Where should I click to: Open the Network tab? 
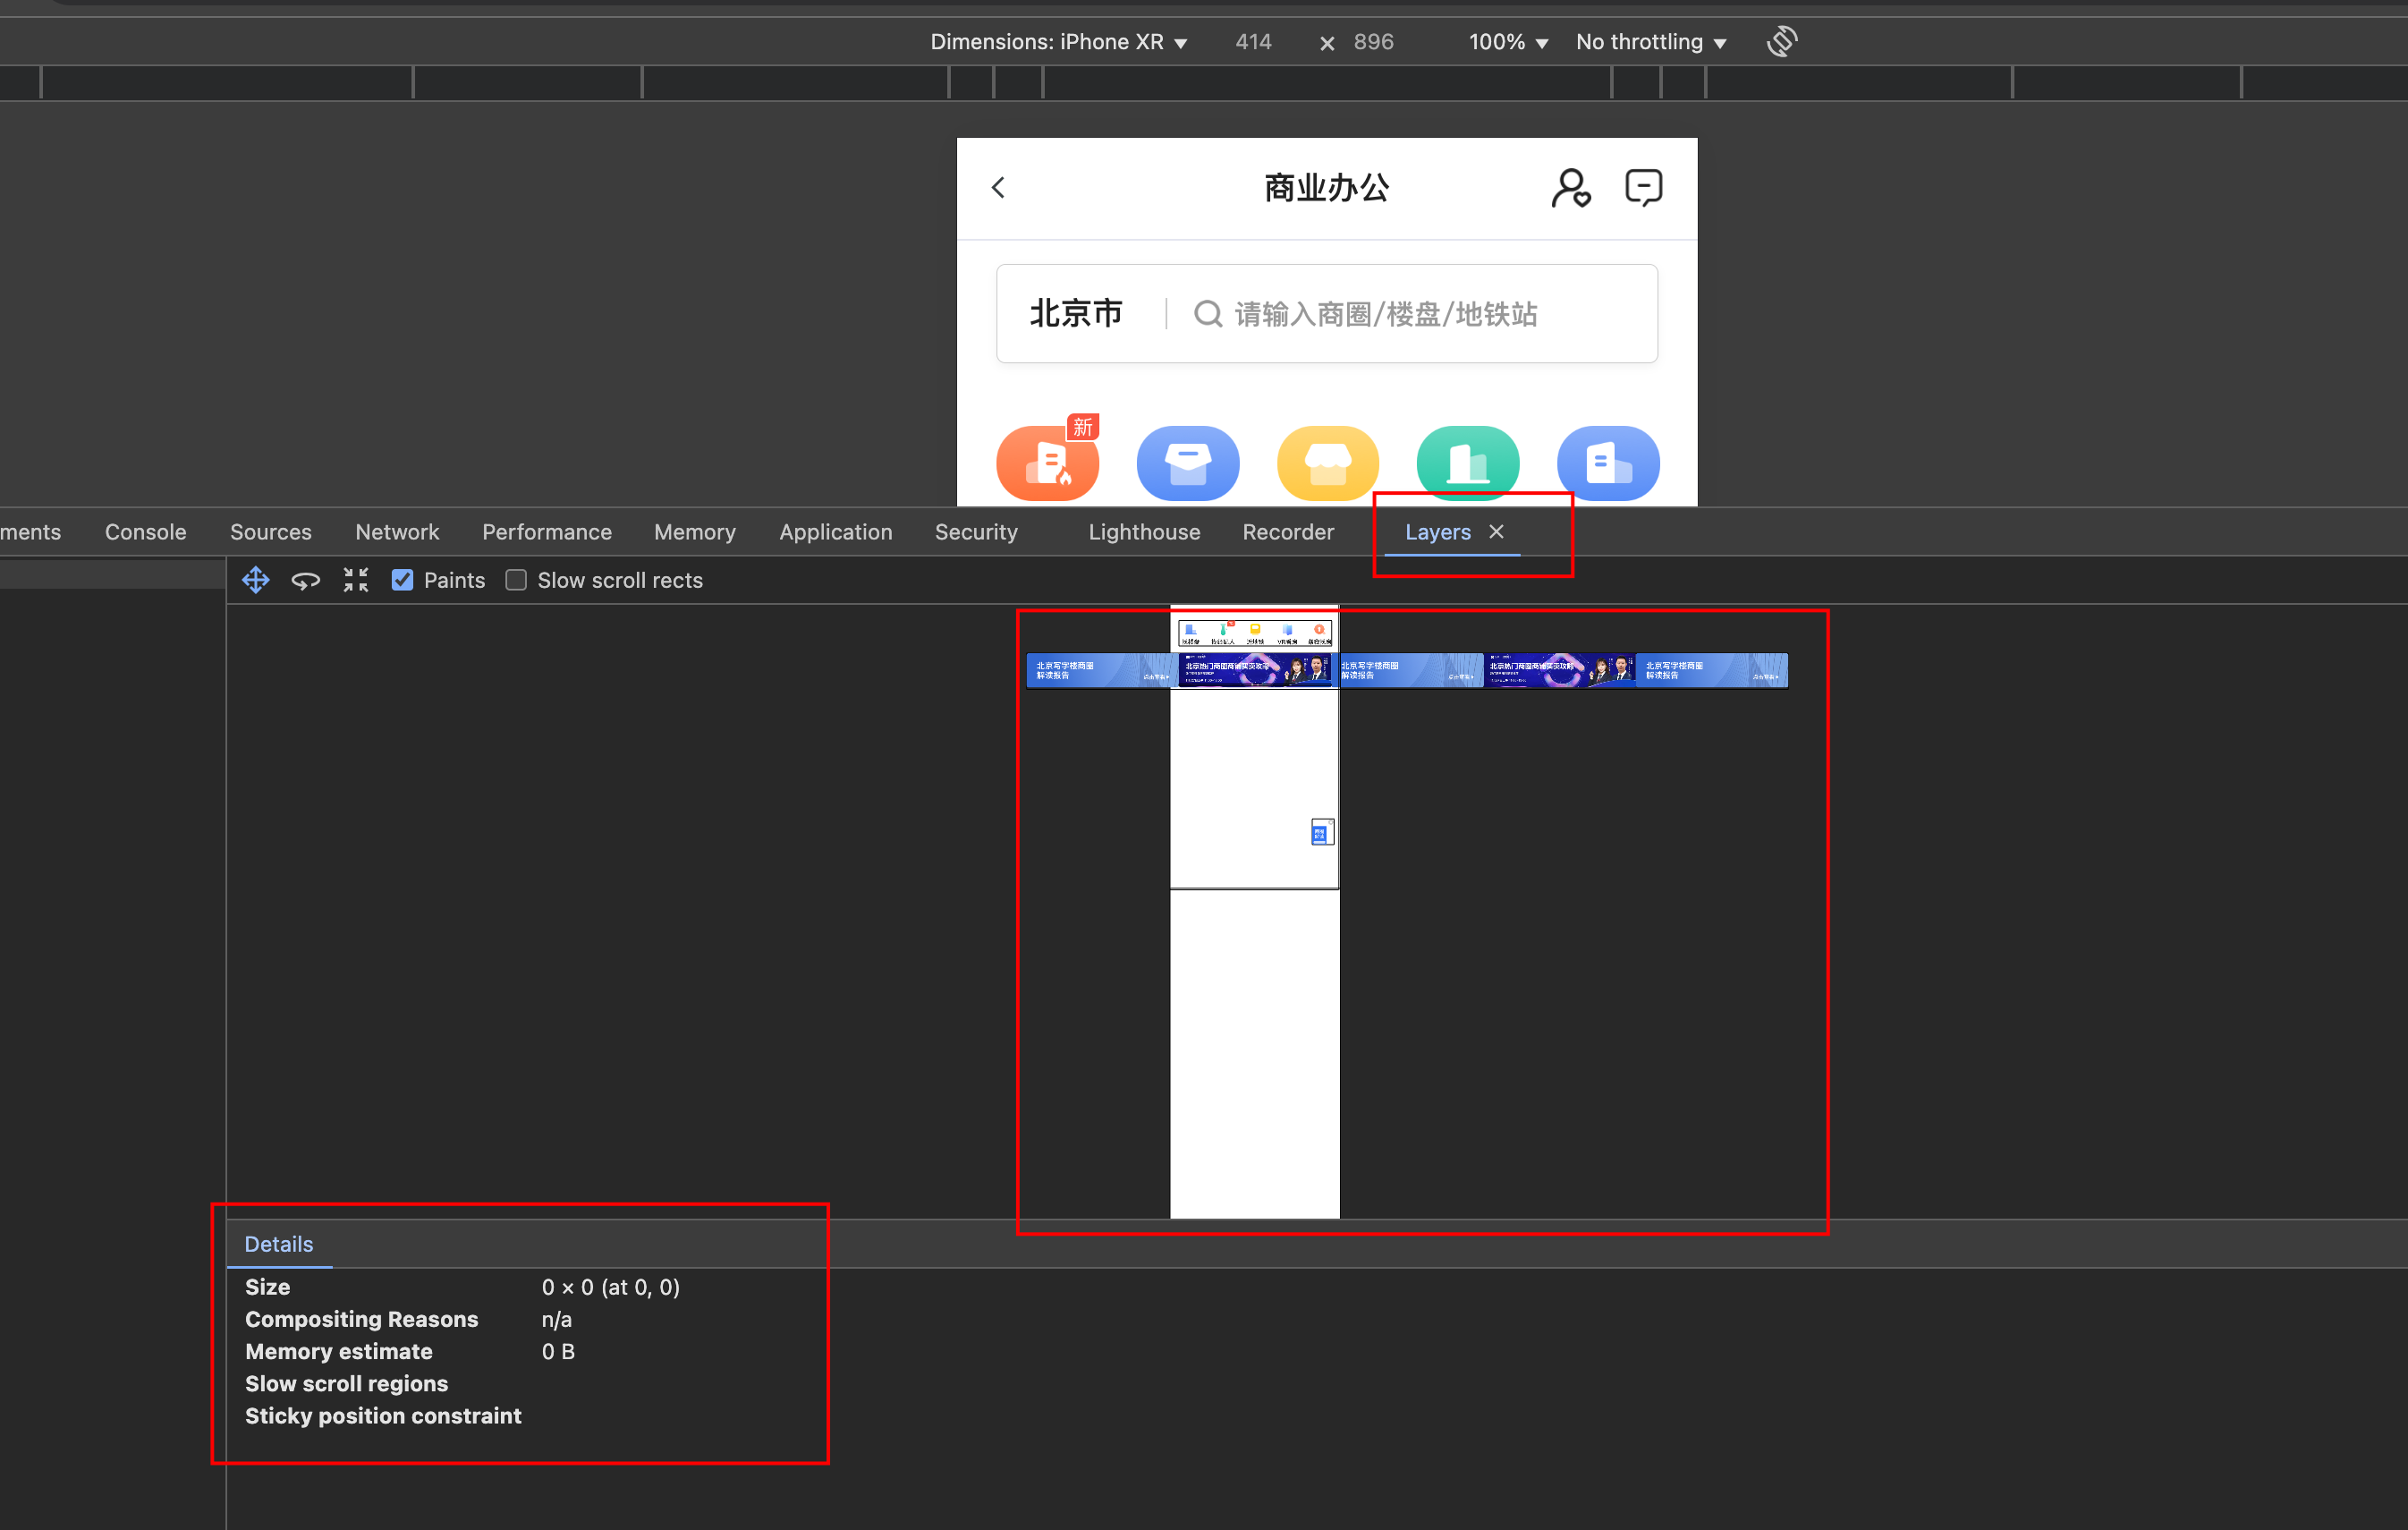pos(397,532)
